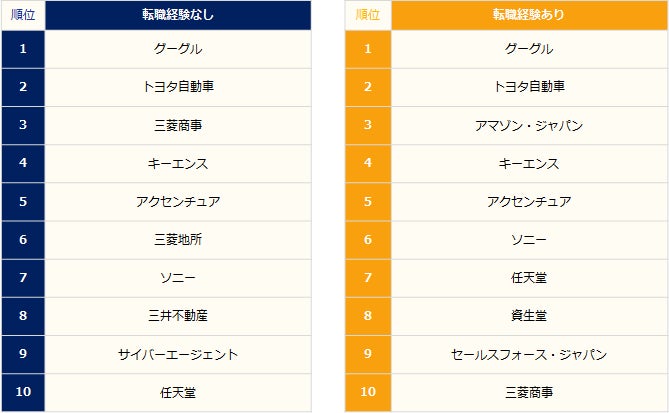Screen dimensions: 669x413
Task: Click the 転職経験あり column header
Action: pyautogui.click(x=524, y=15)
